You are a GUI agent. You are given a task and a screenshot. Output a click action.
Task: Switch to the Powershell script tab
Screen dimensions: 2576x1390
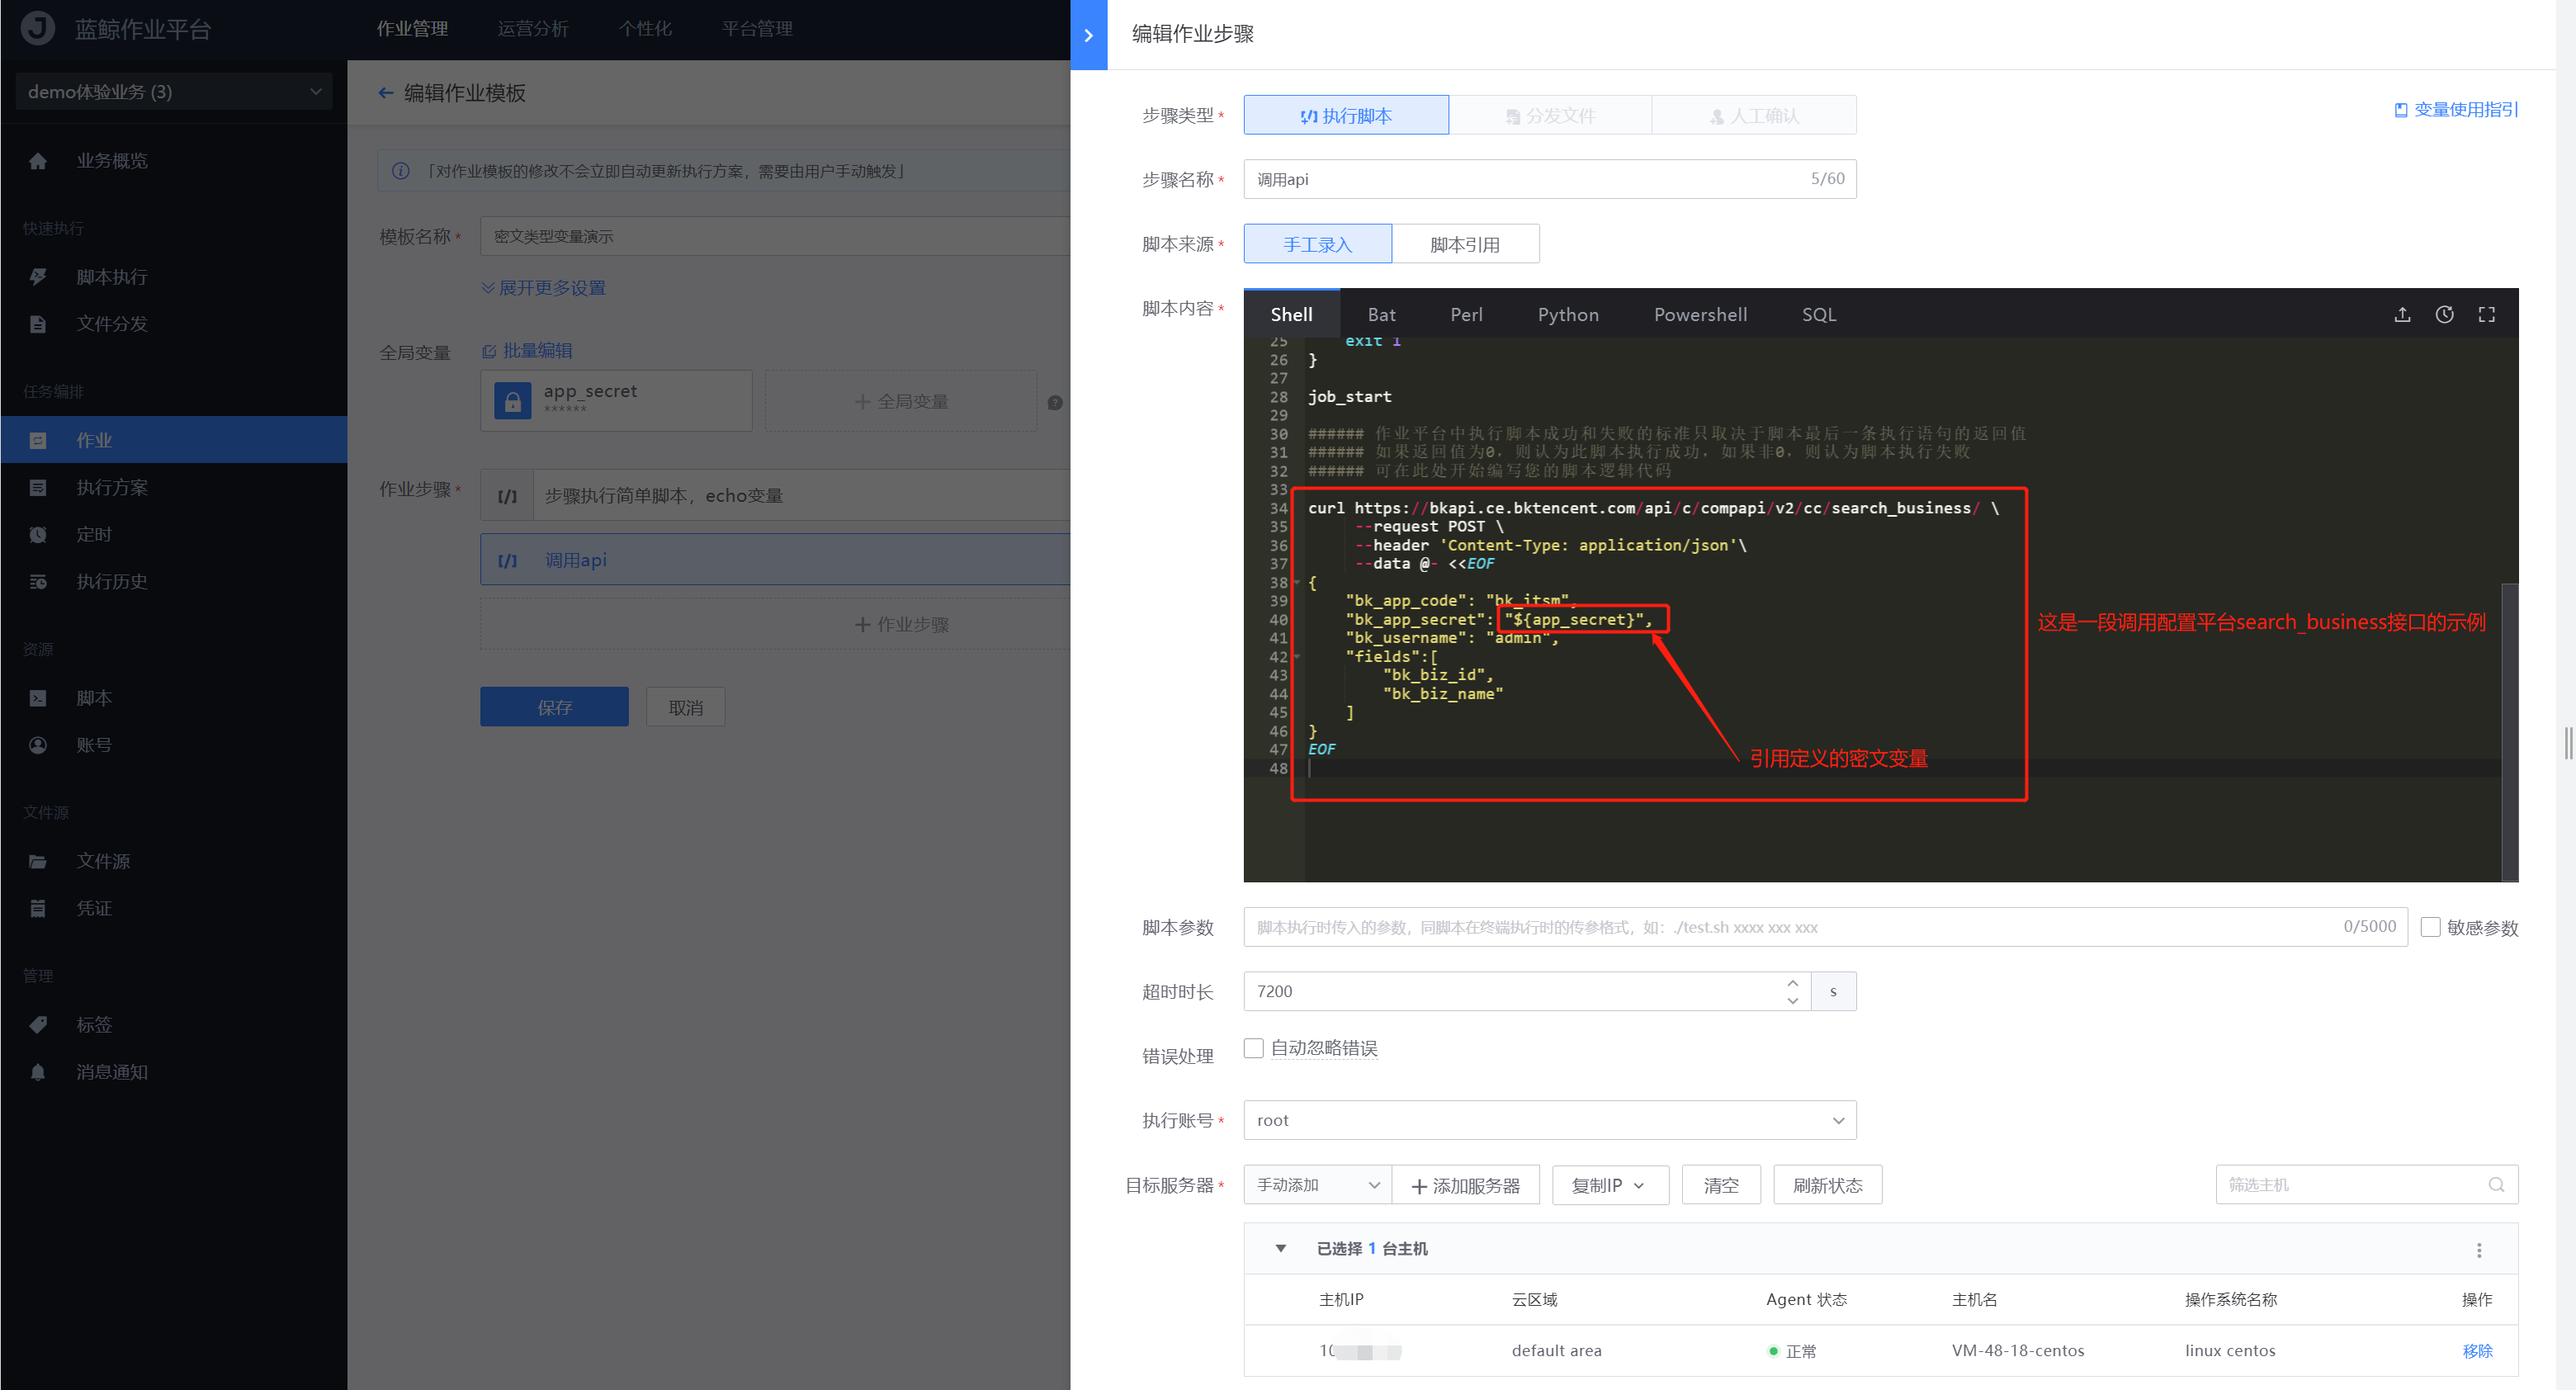1700,314
